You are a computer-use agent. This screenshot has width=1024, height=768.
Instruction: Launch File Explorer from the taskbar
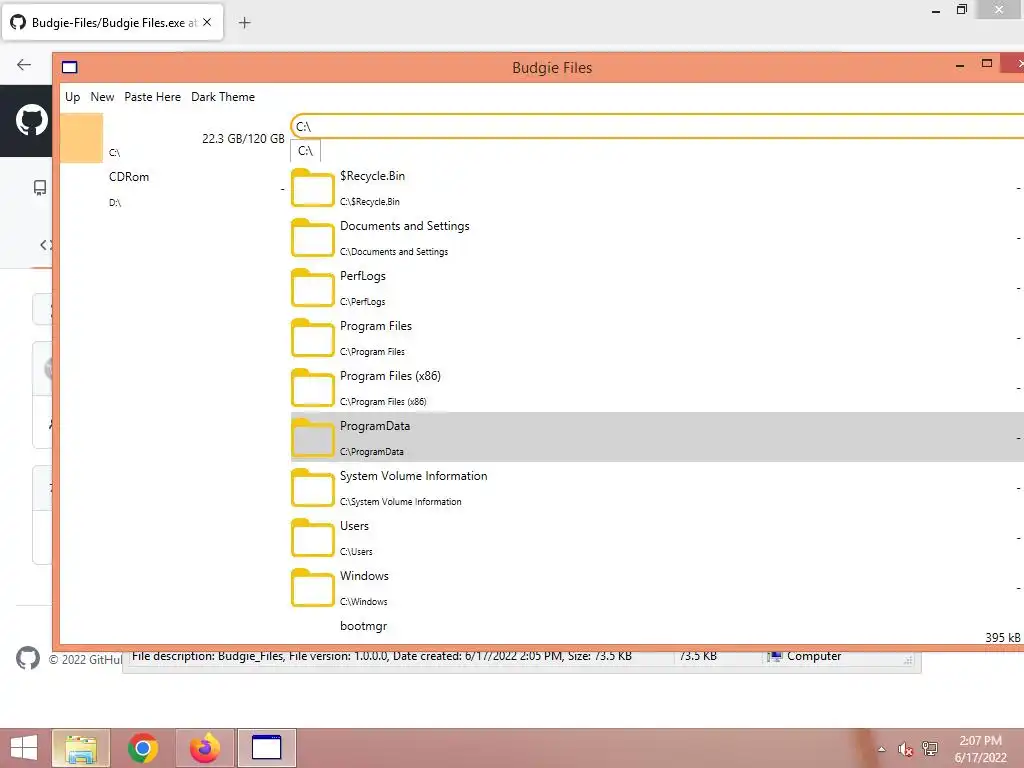[x=81, y=748]
